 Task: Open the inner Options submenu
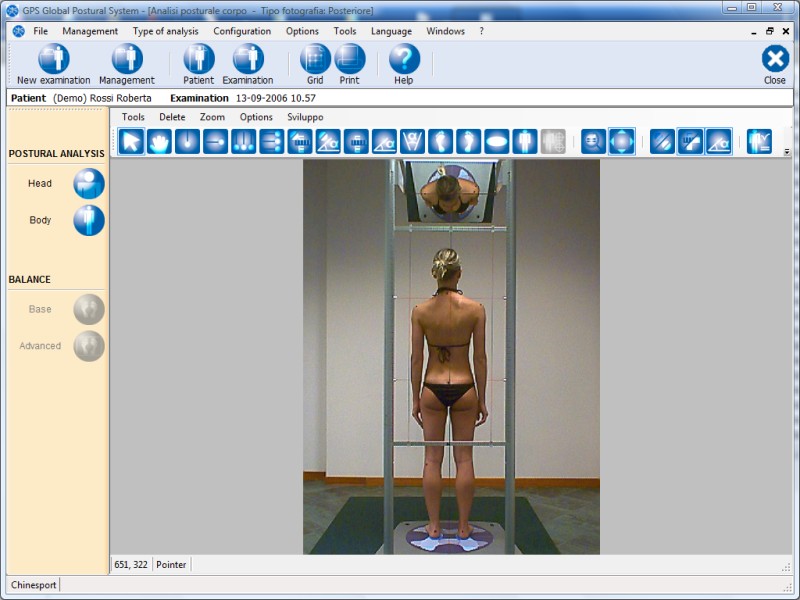click(256, 117)
